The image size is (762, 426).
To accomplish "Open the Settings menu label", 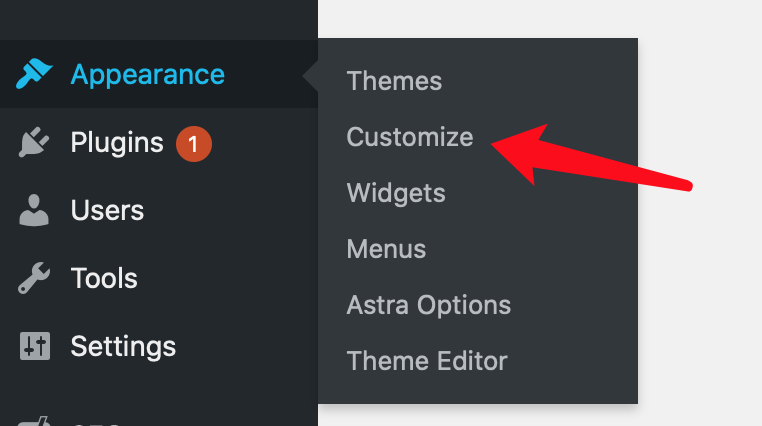I will (x=123, y=346).
